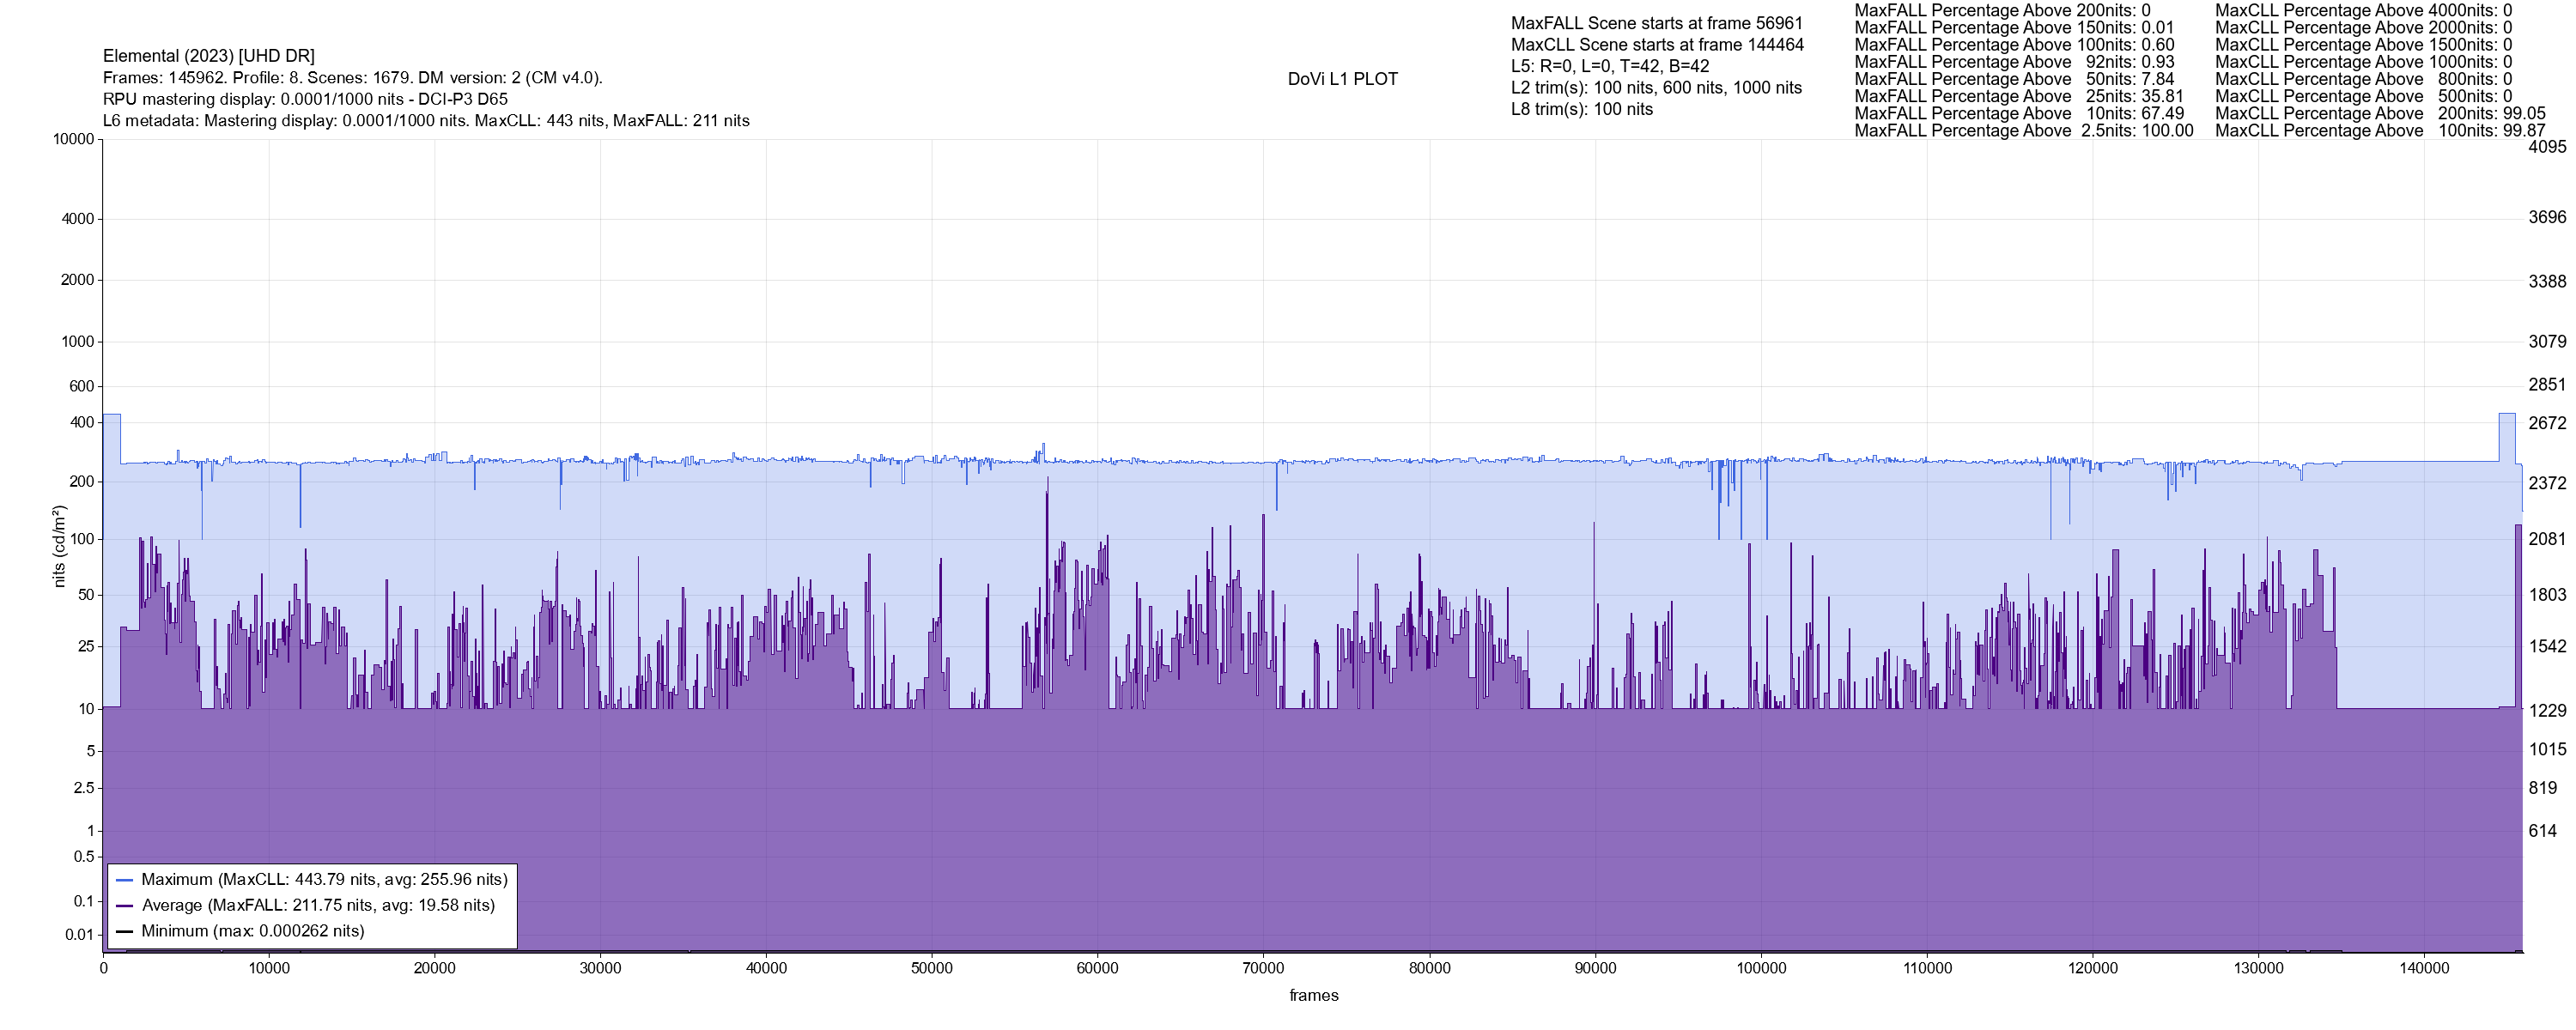Click the L6 metadata mastering display line

(x=426, y=121)
